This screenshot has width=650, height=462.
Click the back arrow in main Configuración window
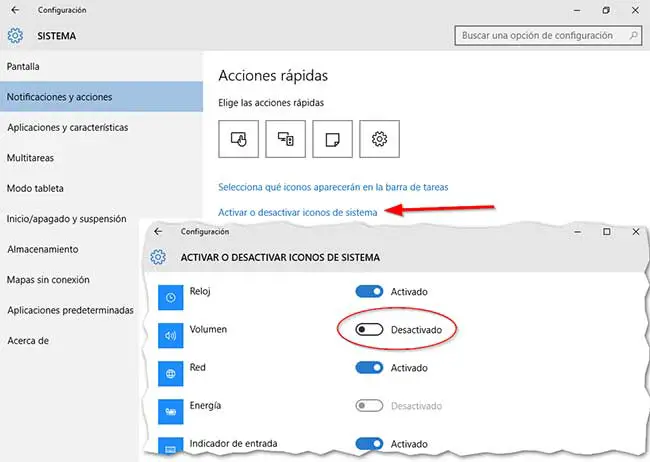pos(15,10)
